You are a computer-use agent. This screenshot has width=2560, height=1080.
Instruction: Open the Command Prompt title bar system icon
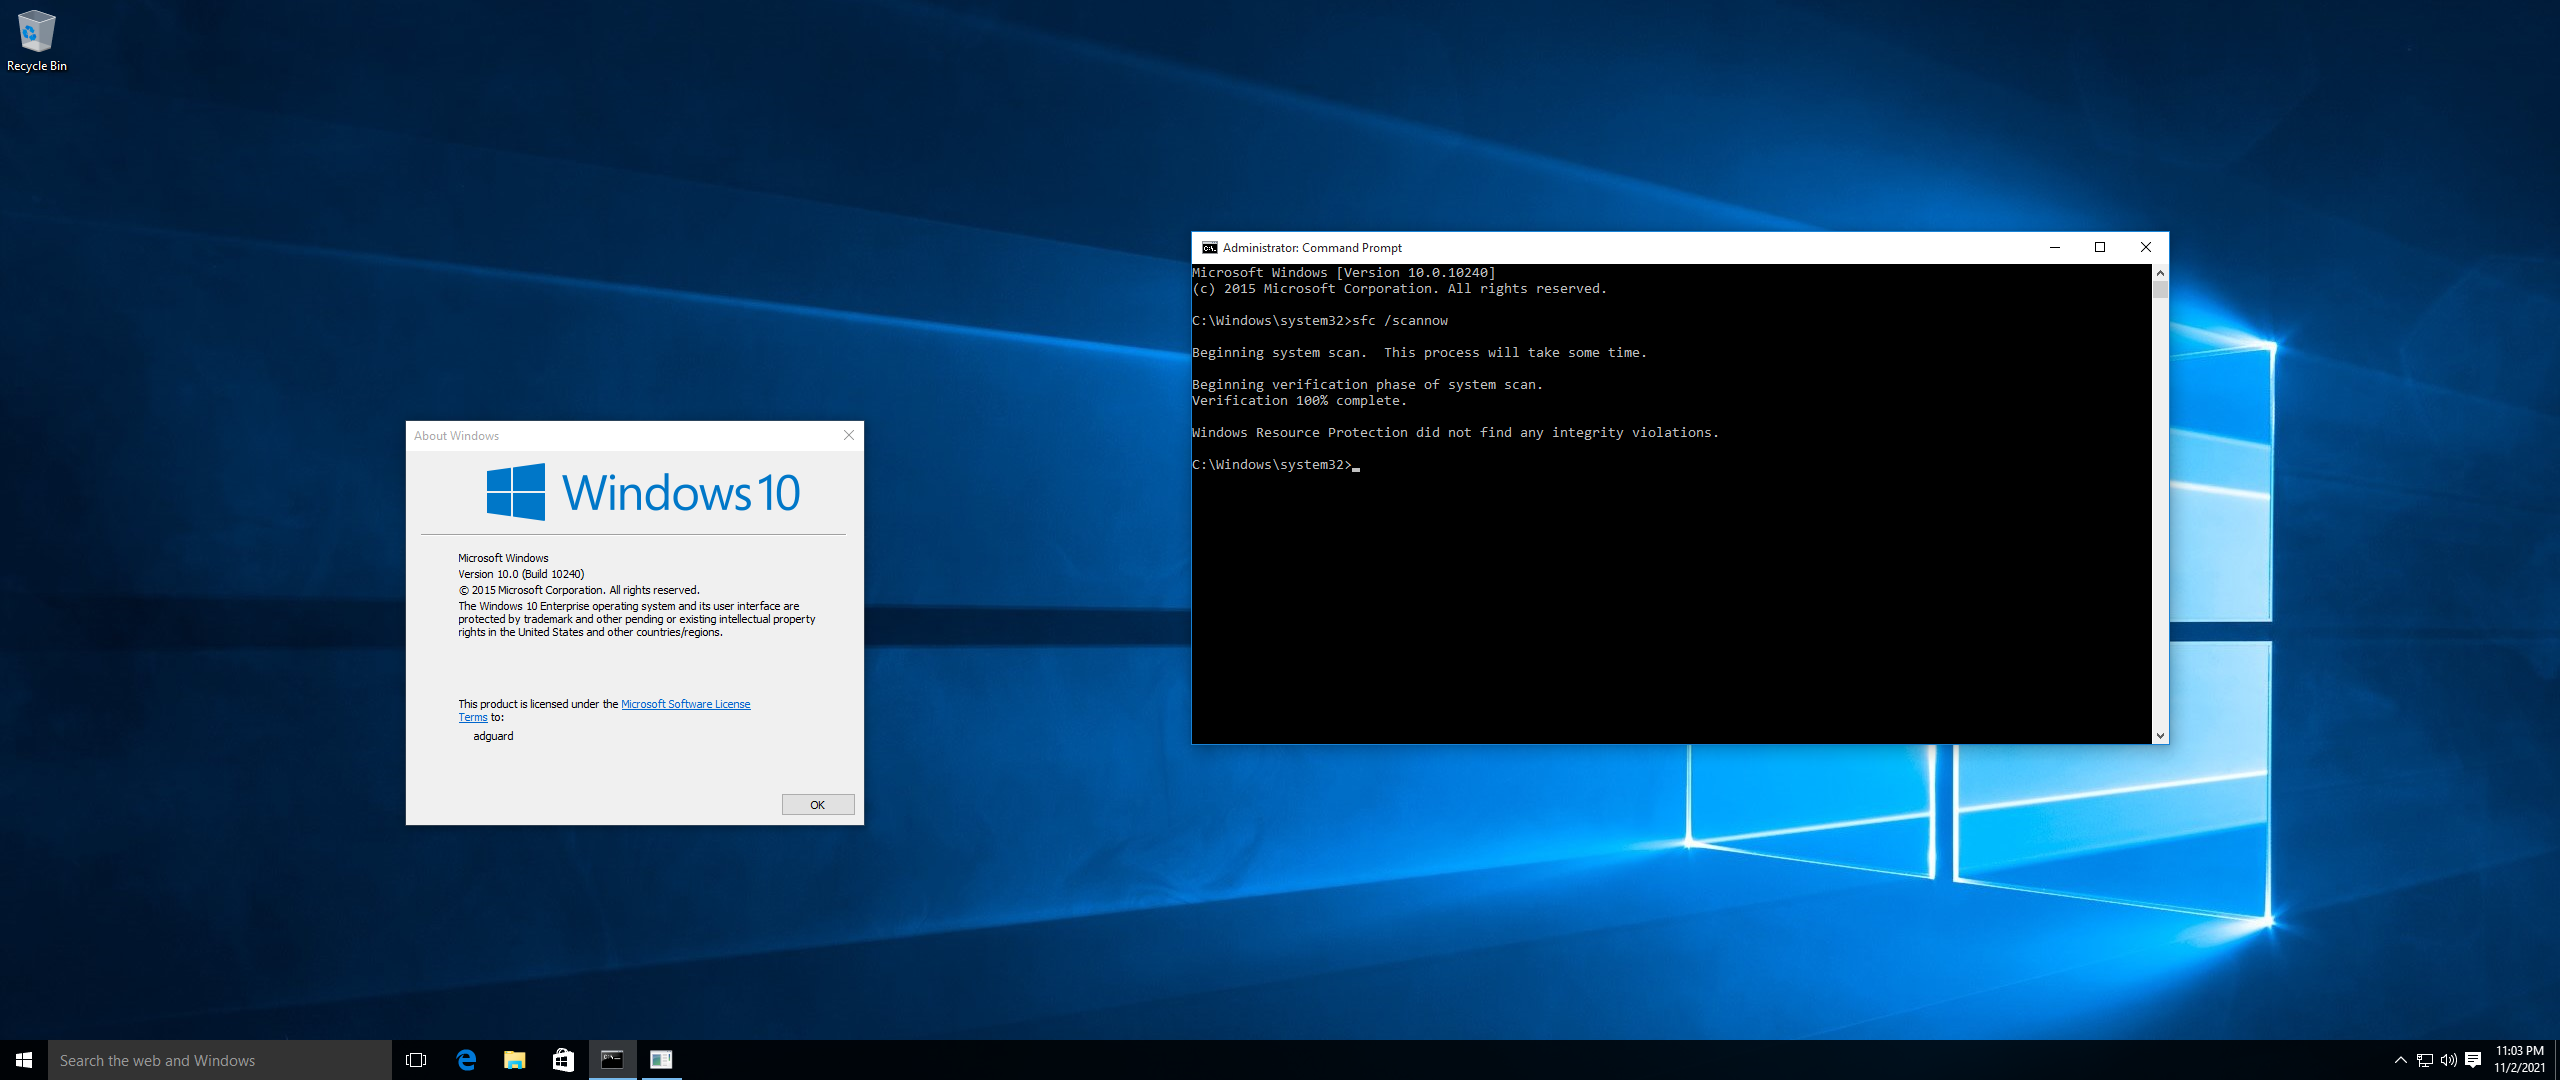pyautogui.click(x=1210, y=248)
